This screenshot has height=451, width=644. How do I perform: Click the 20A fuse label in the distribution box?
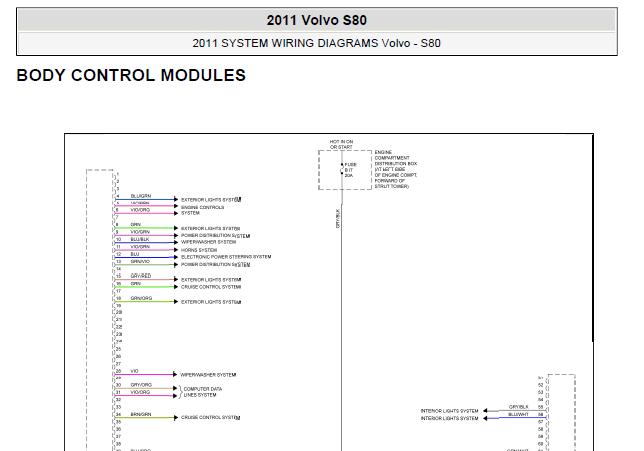(x=349, y=175)
